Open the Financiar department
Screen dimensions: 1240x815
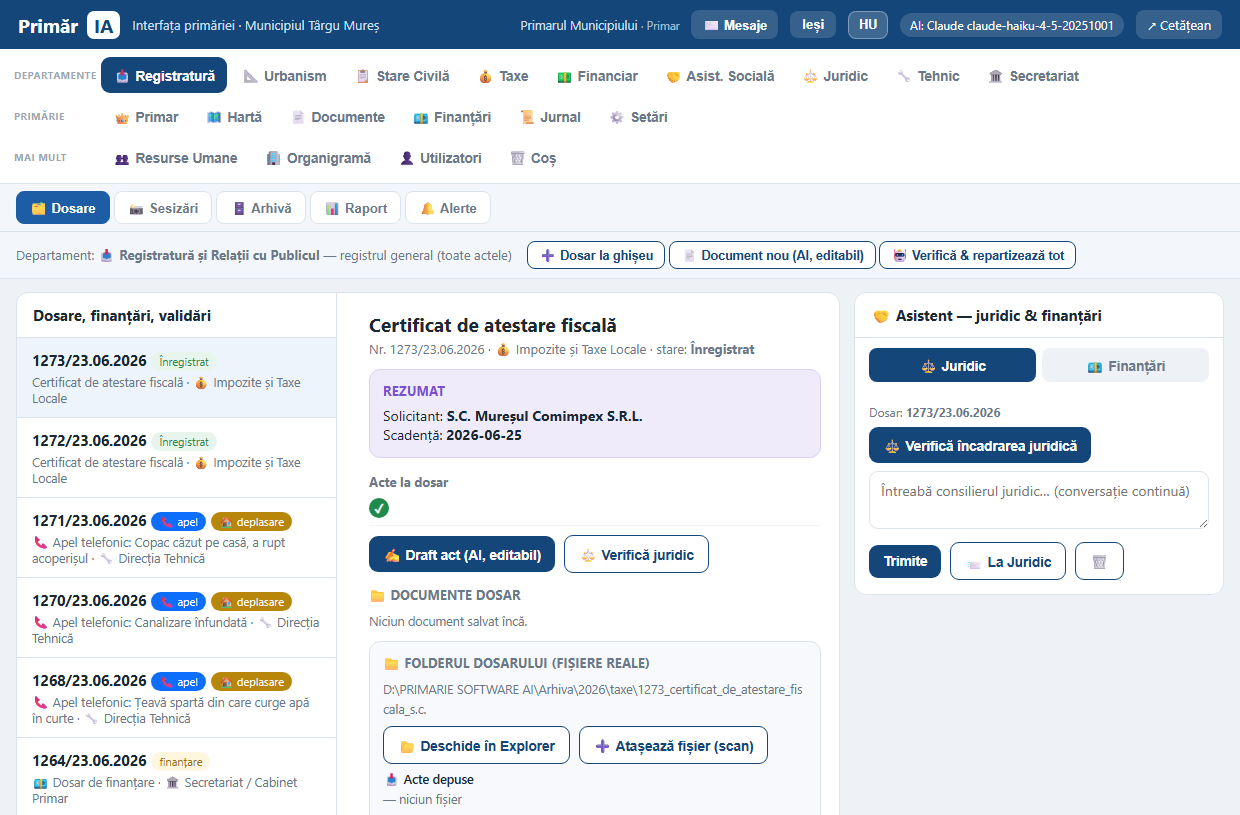pyautogui.click(x=597, y=76)
